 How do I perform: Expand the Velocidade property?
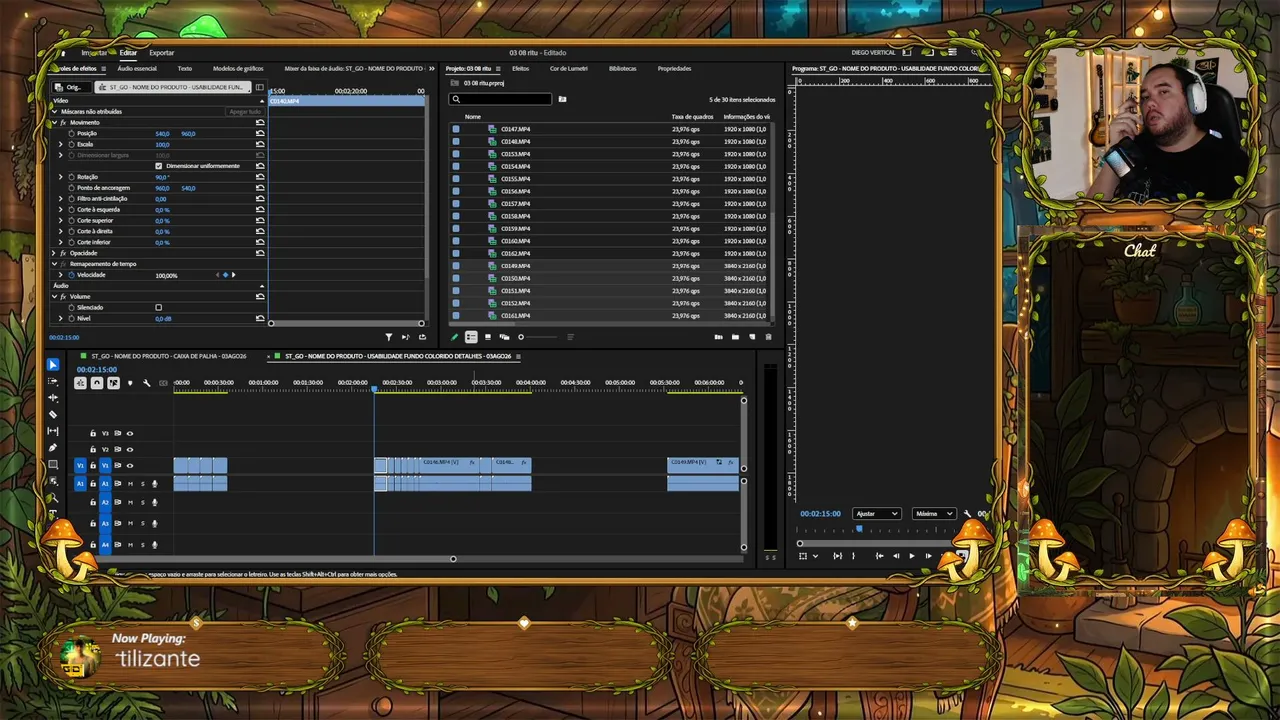[x=61, y=275]
